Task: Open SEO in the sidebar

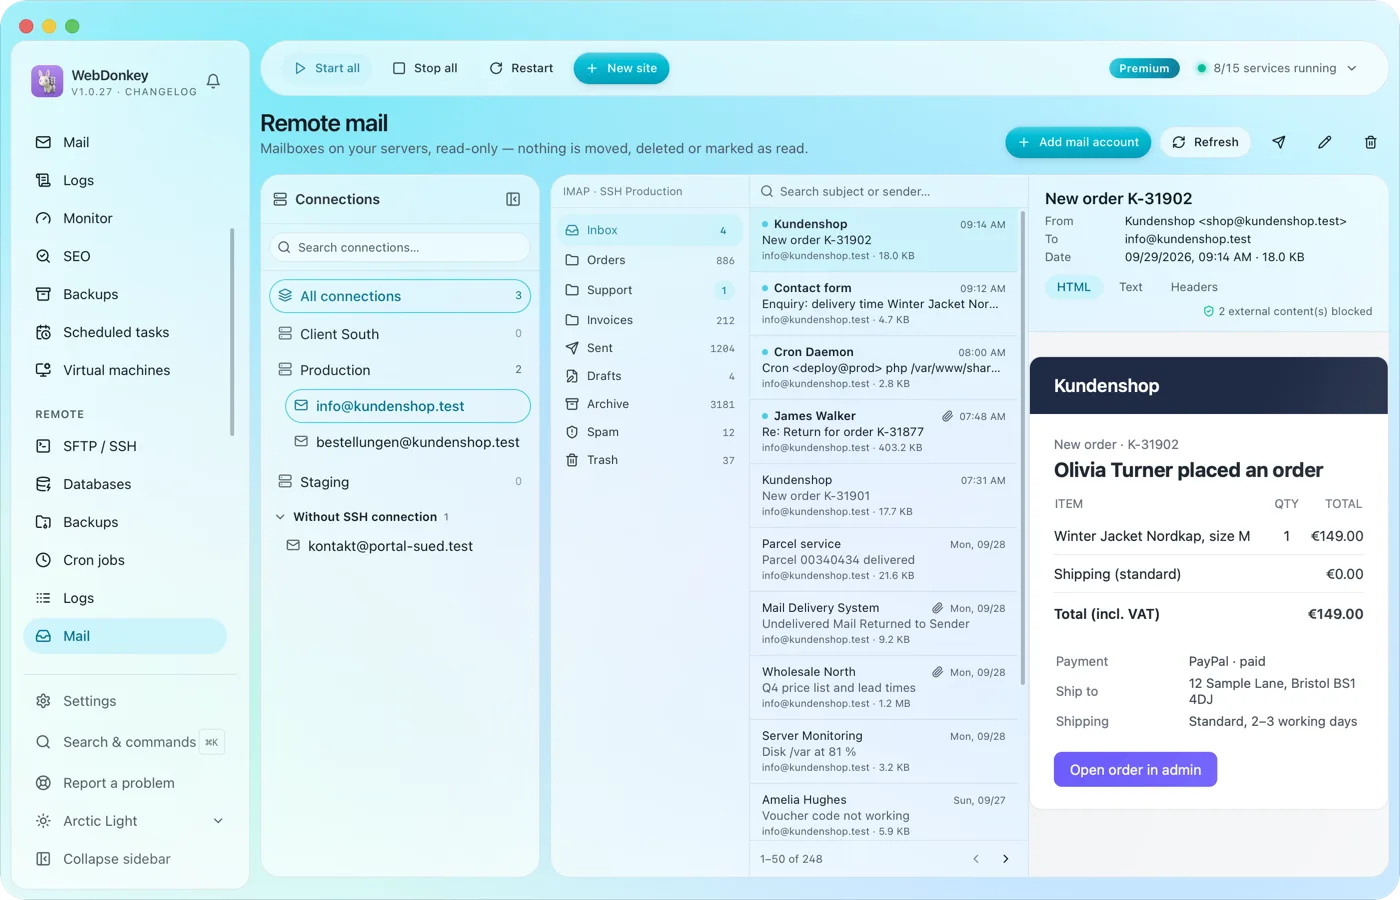Action: [x=125, y=256]
